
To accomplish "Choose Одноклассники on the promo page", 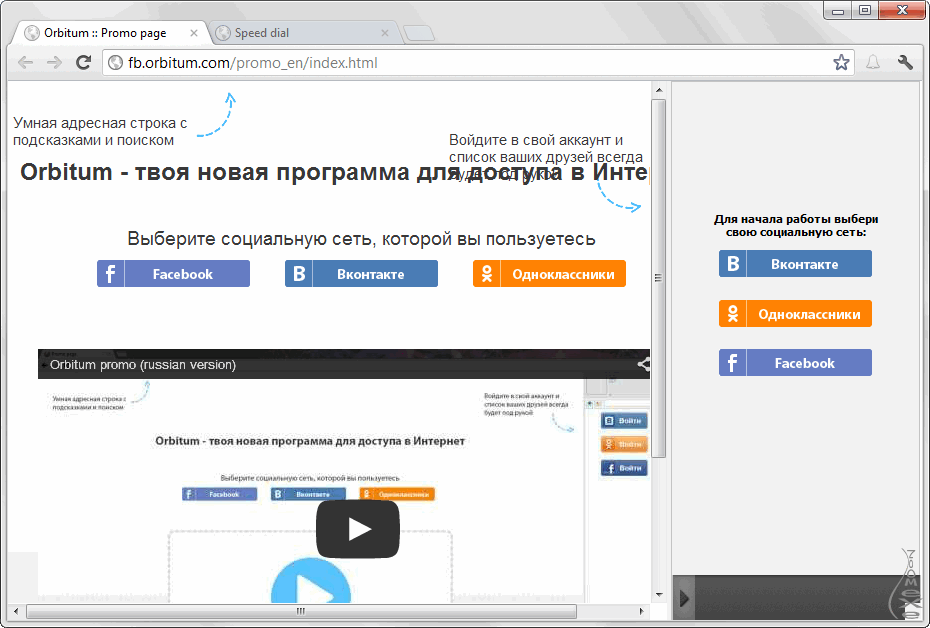I will click(x=549, y=274).
